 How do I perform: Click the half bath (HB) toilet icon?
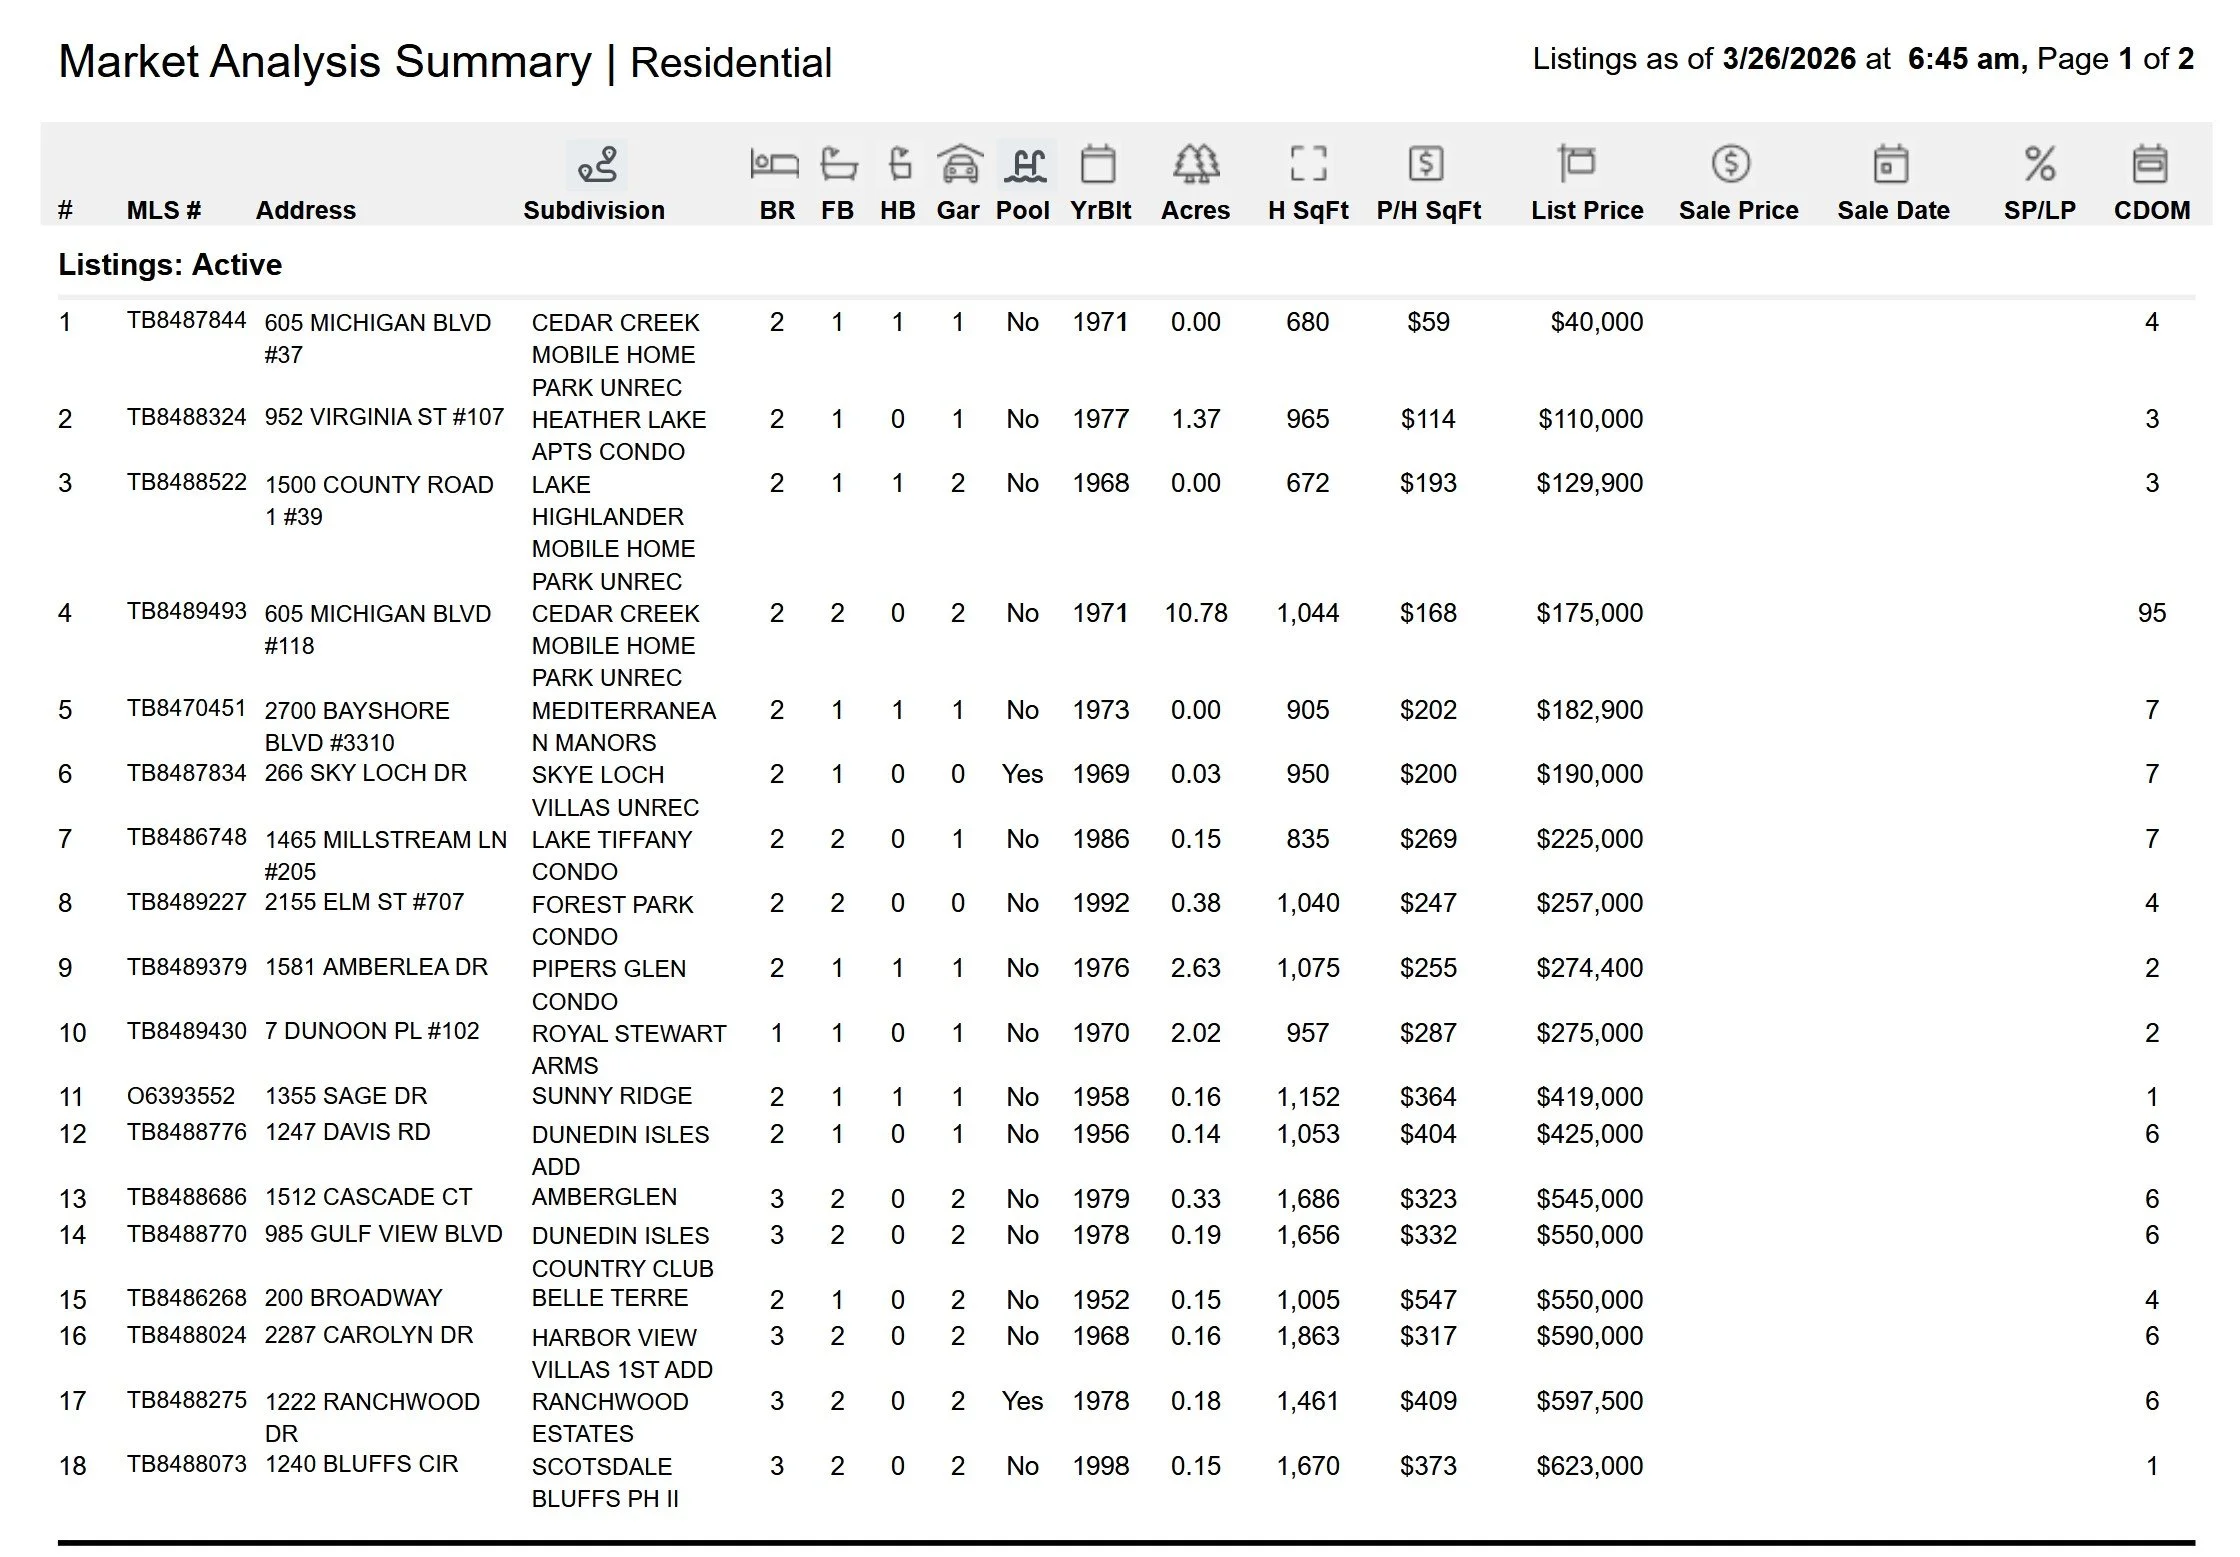pyautogui.click(x=899, y=164)
